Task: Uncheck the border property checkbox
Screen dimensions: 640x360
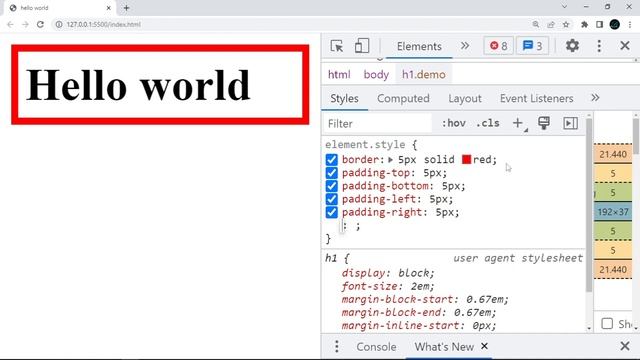Action: click(x=331, y=160)
